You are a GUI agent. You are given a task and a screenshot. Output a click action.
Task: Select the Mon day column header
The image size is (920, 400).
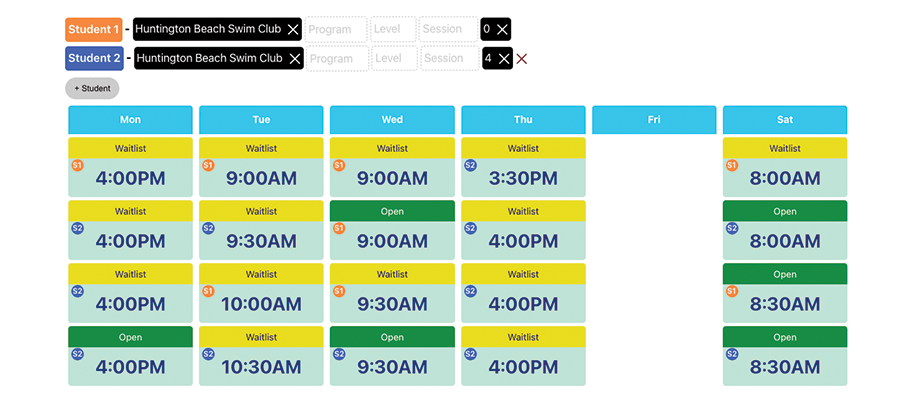pyautogui.click(x=130, y=120)
